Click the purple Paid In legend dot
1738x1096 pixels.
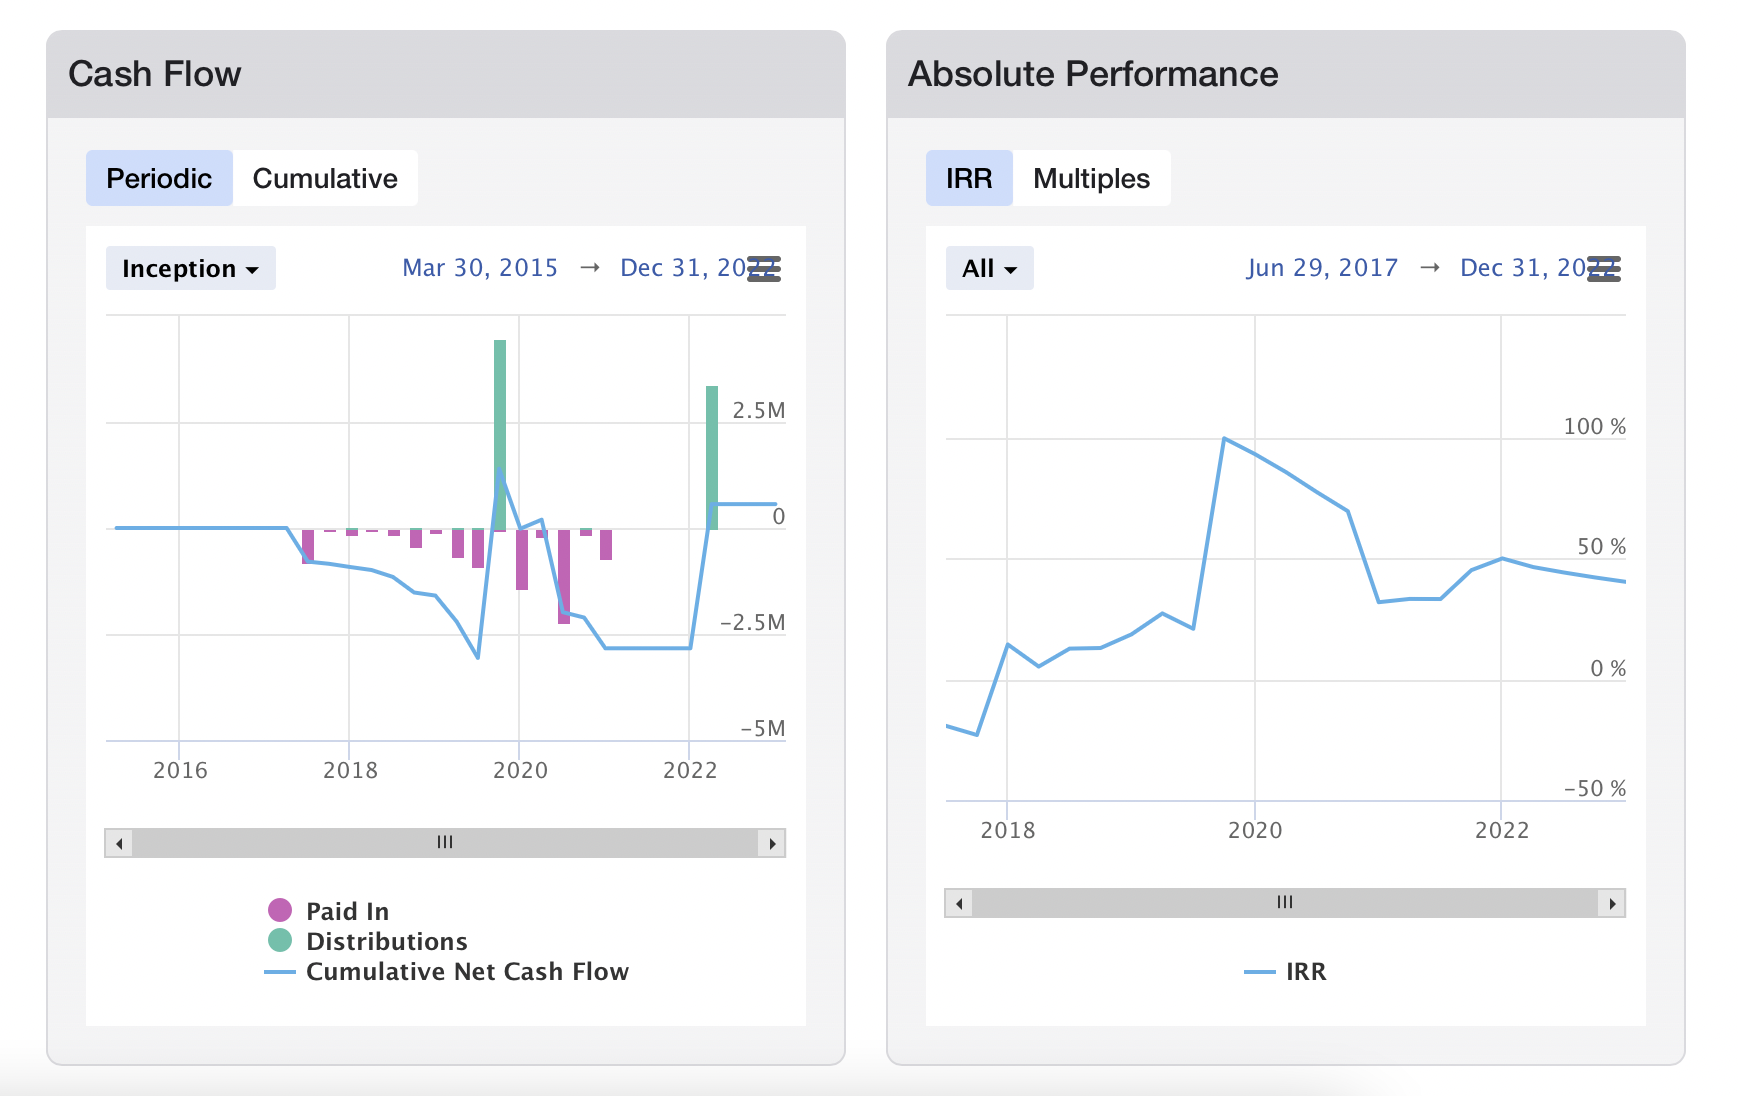[x=280, y=910]
